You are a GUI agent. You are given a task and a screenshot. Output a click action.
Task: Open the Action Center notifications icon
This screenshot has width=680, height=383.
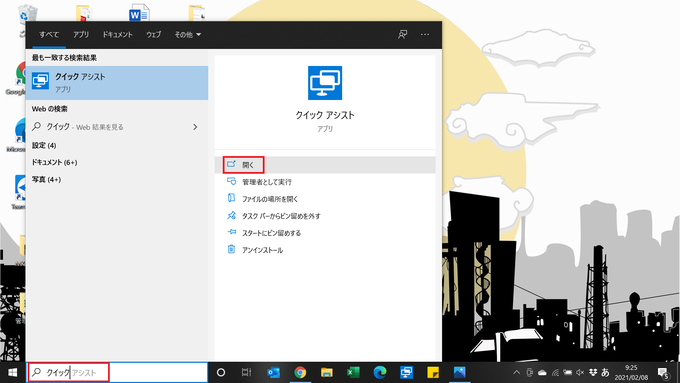[664, 372]
